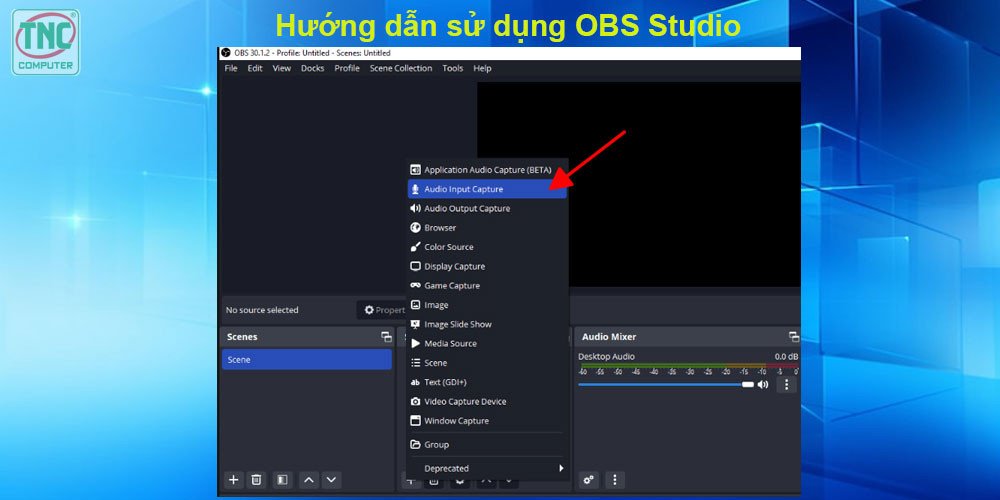
Task: Select the Scene item in Scenes list
Action: (x=306, y=360)
